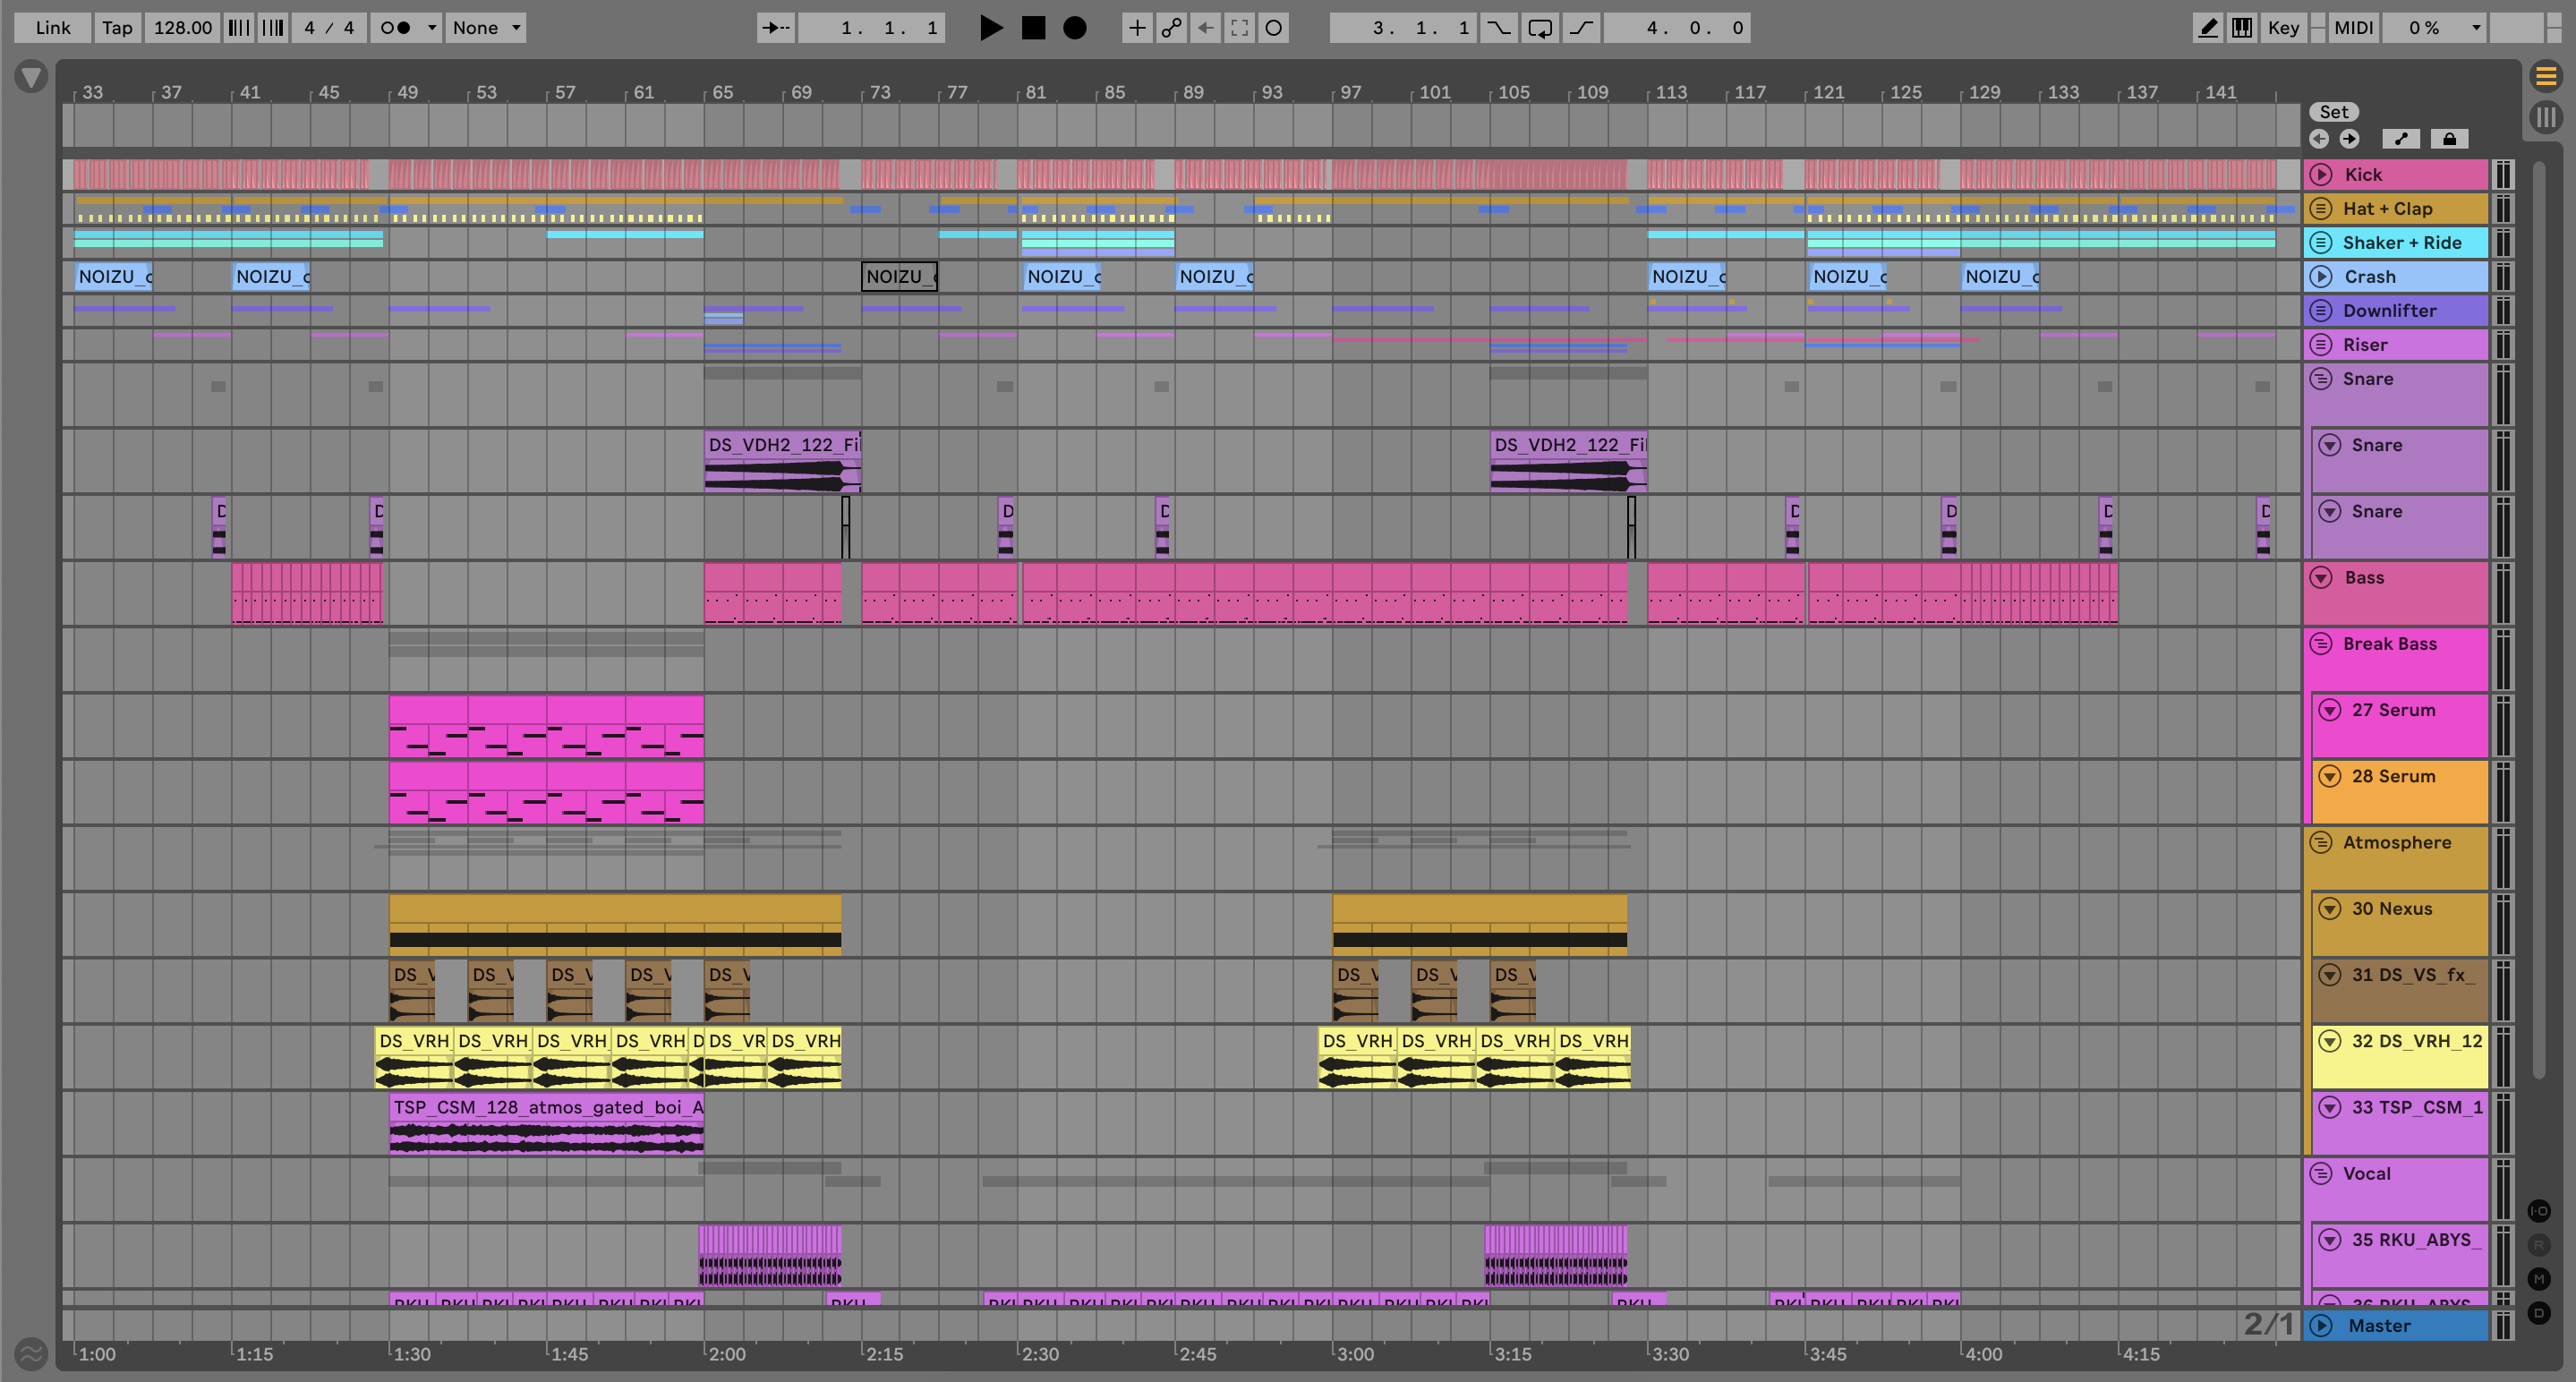Viewport: 2576px width, 1382px height.
Task: Collapse the Atmosphere group track
Action: (x=2321, y=843)
